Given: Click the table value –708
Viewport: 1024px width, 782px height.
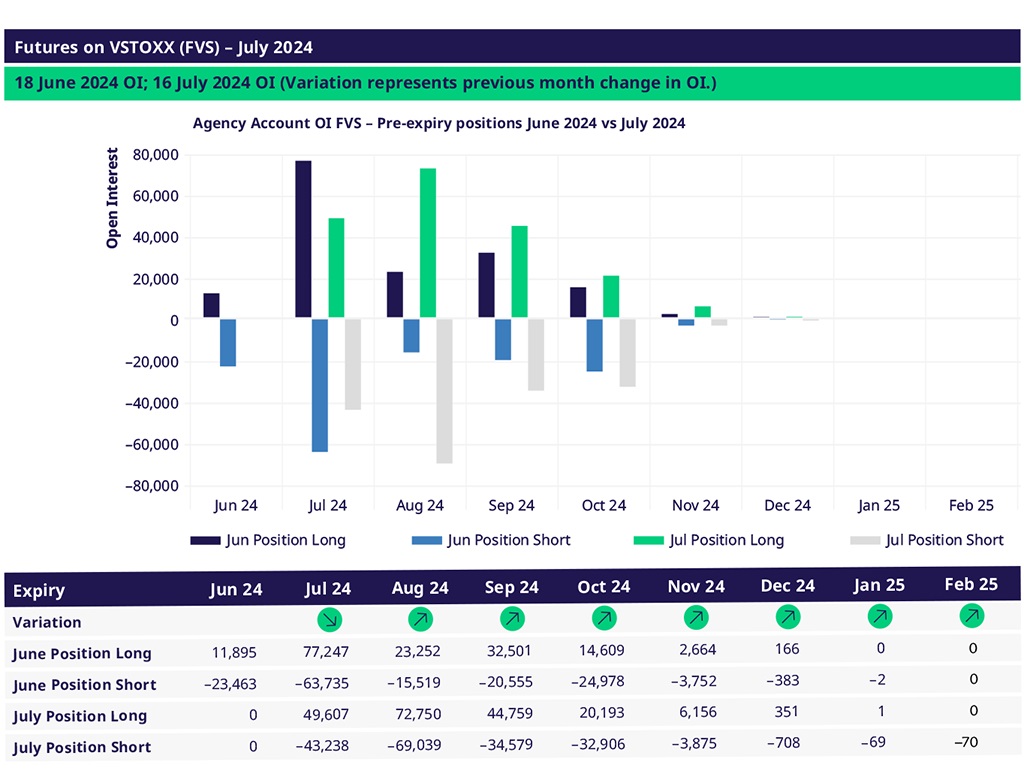Looking at the screenshot, I should point(783,743).
